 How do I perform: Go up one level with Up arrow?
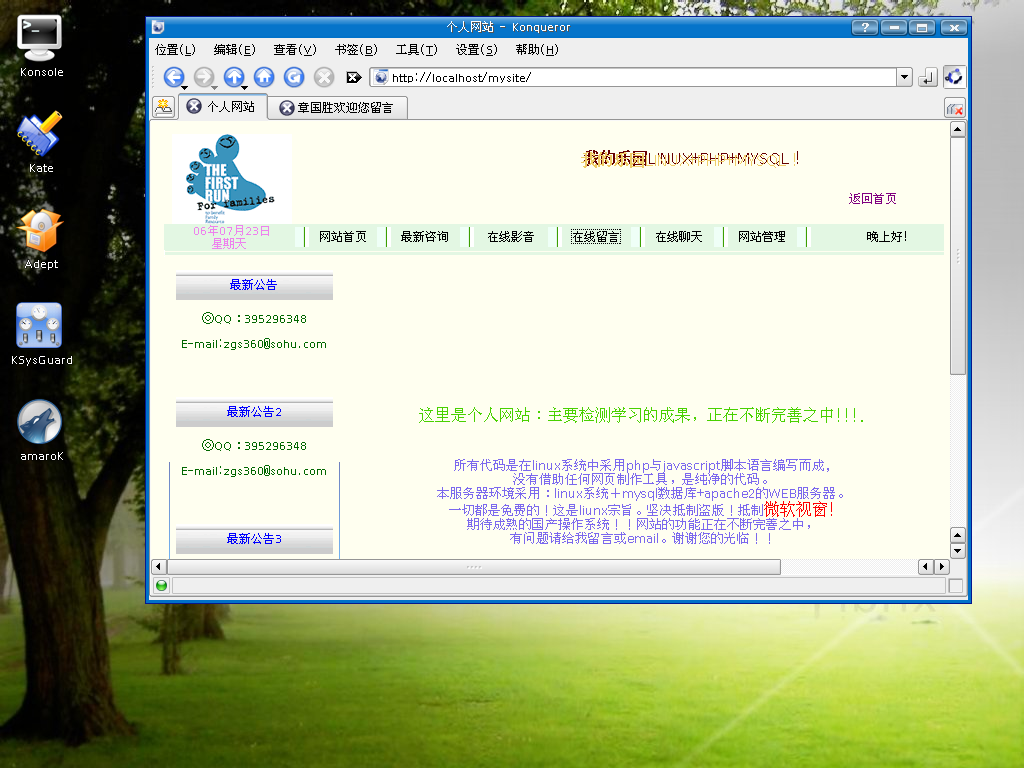[x=234, y=77]
